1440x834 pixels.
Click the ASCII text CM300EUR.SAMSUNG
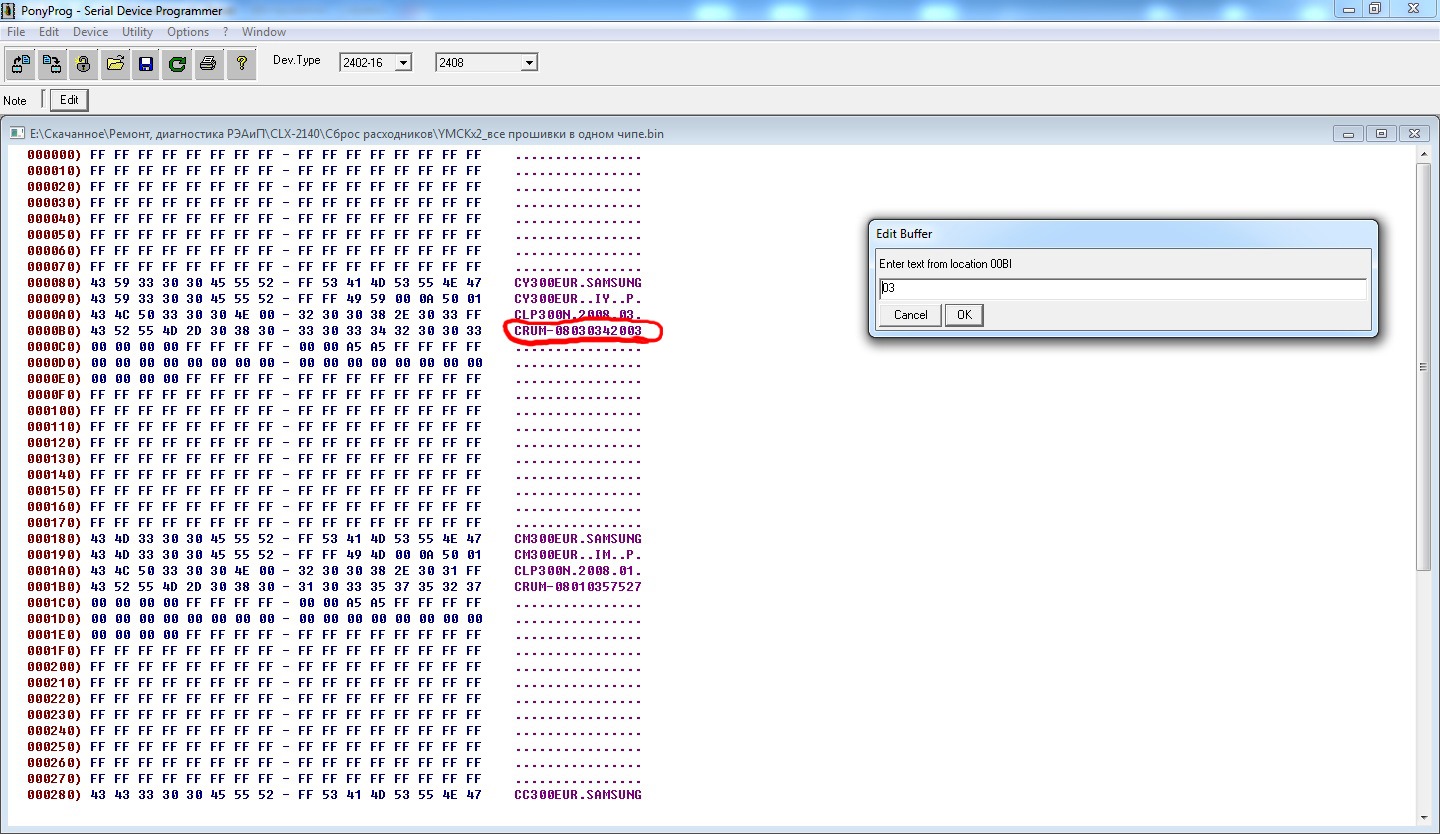578,539
